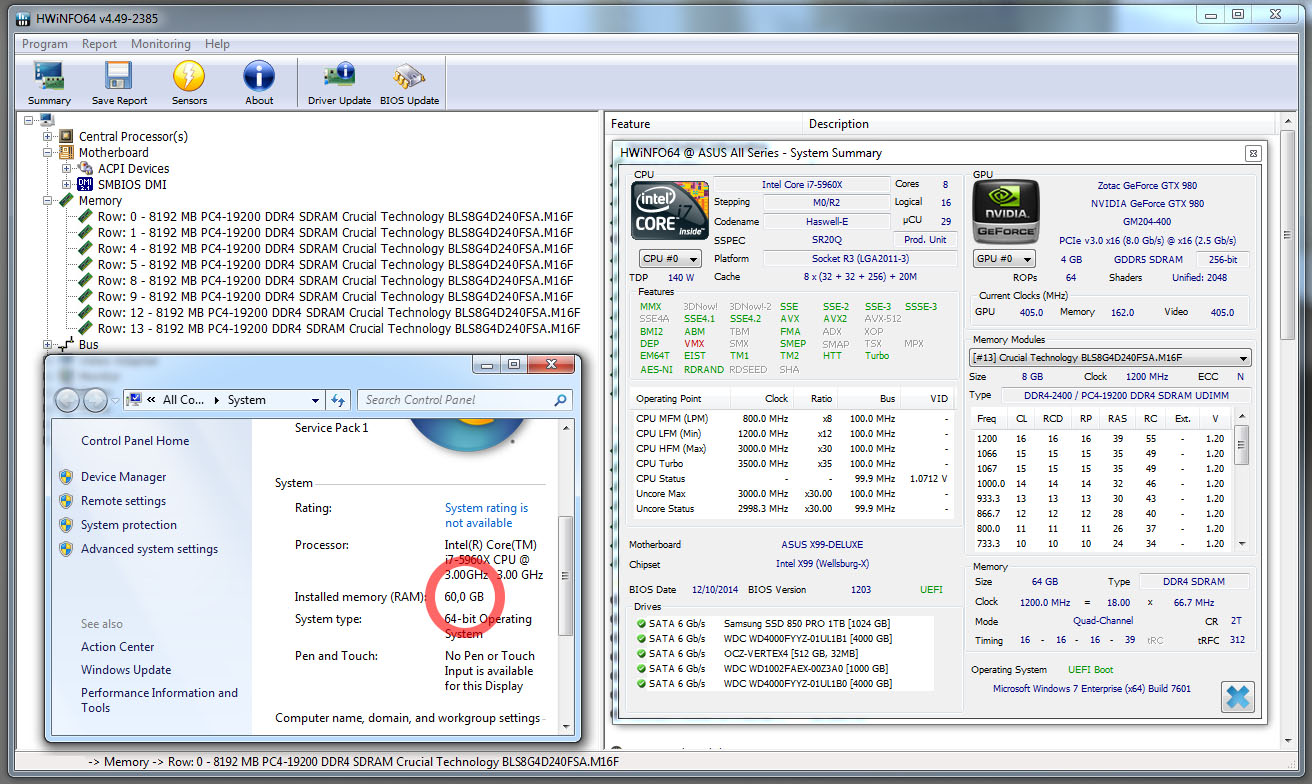Select the Motherboard tree icon
This screenshot has height=784, width=1312.
66,153
